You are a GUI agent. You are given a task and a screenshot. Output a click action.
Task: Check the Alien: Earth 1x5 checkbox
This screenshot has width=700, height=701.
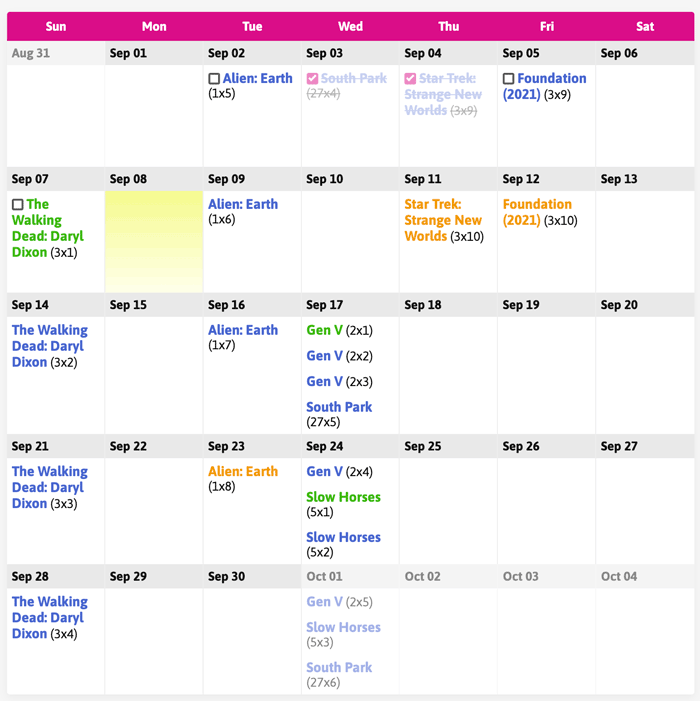coord(214,79)
